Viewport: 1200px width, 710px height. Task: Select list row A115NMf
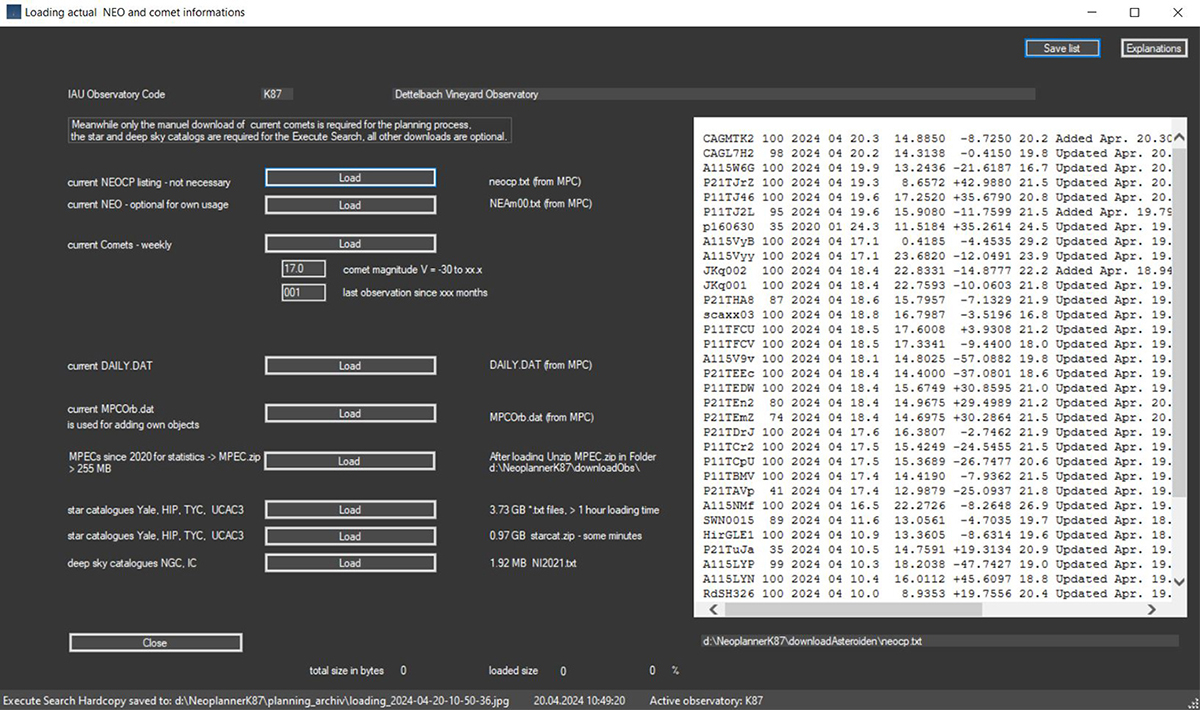point(938,505)
